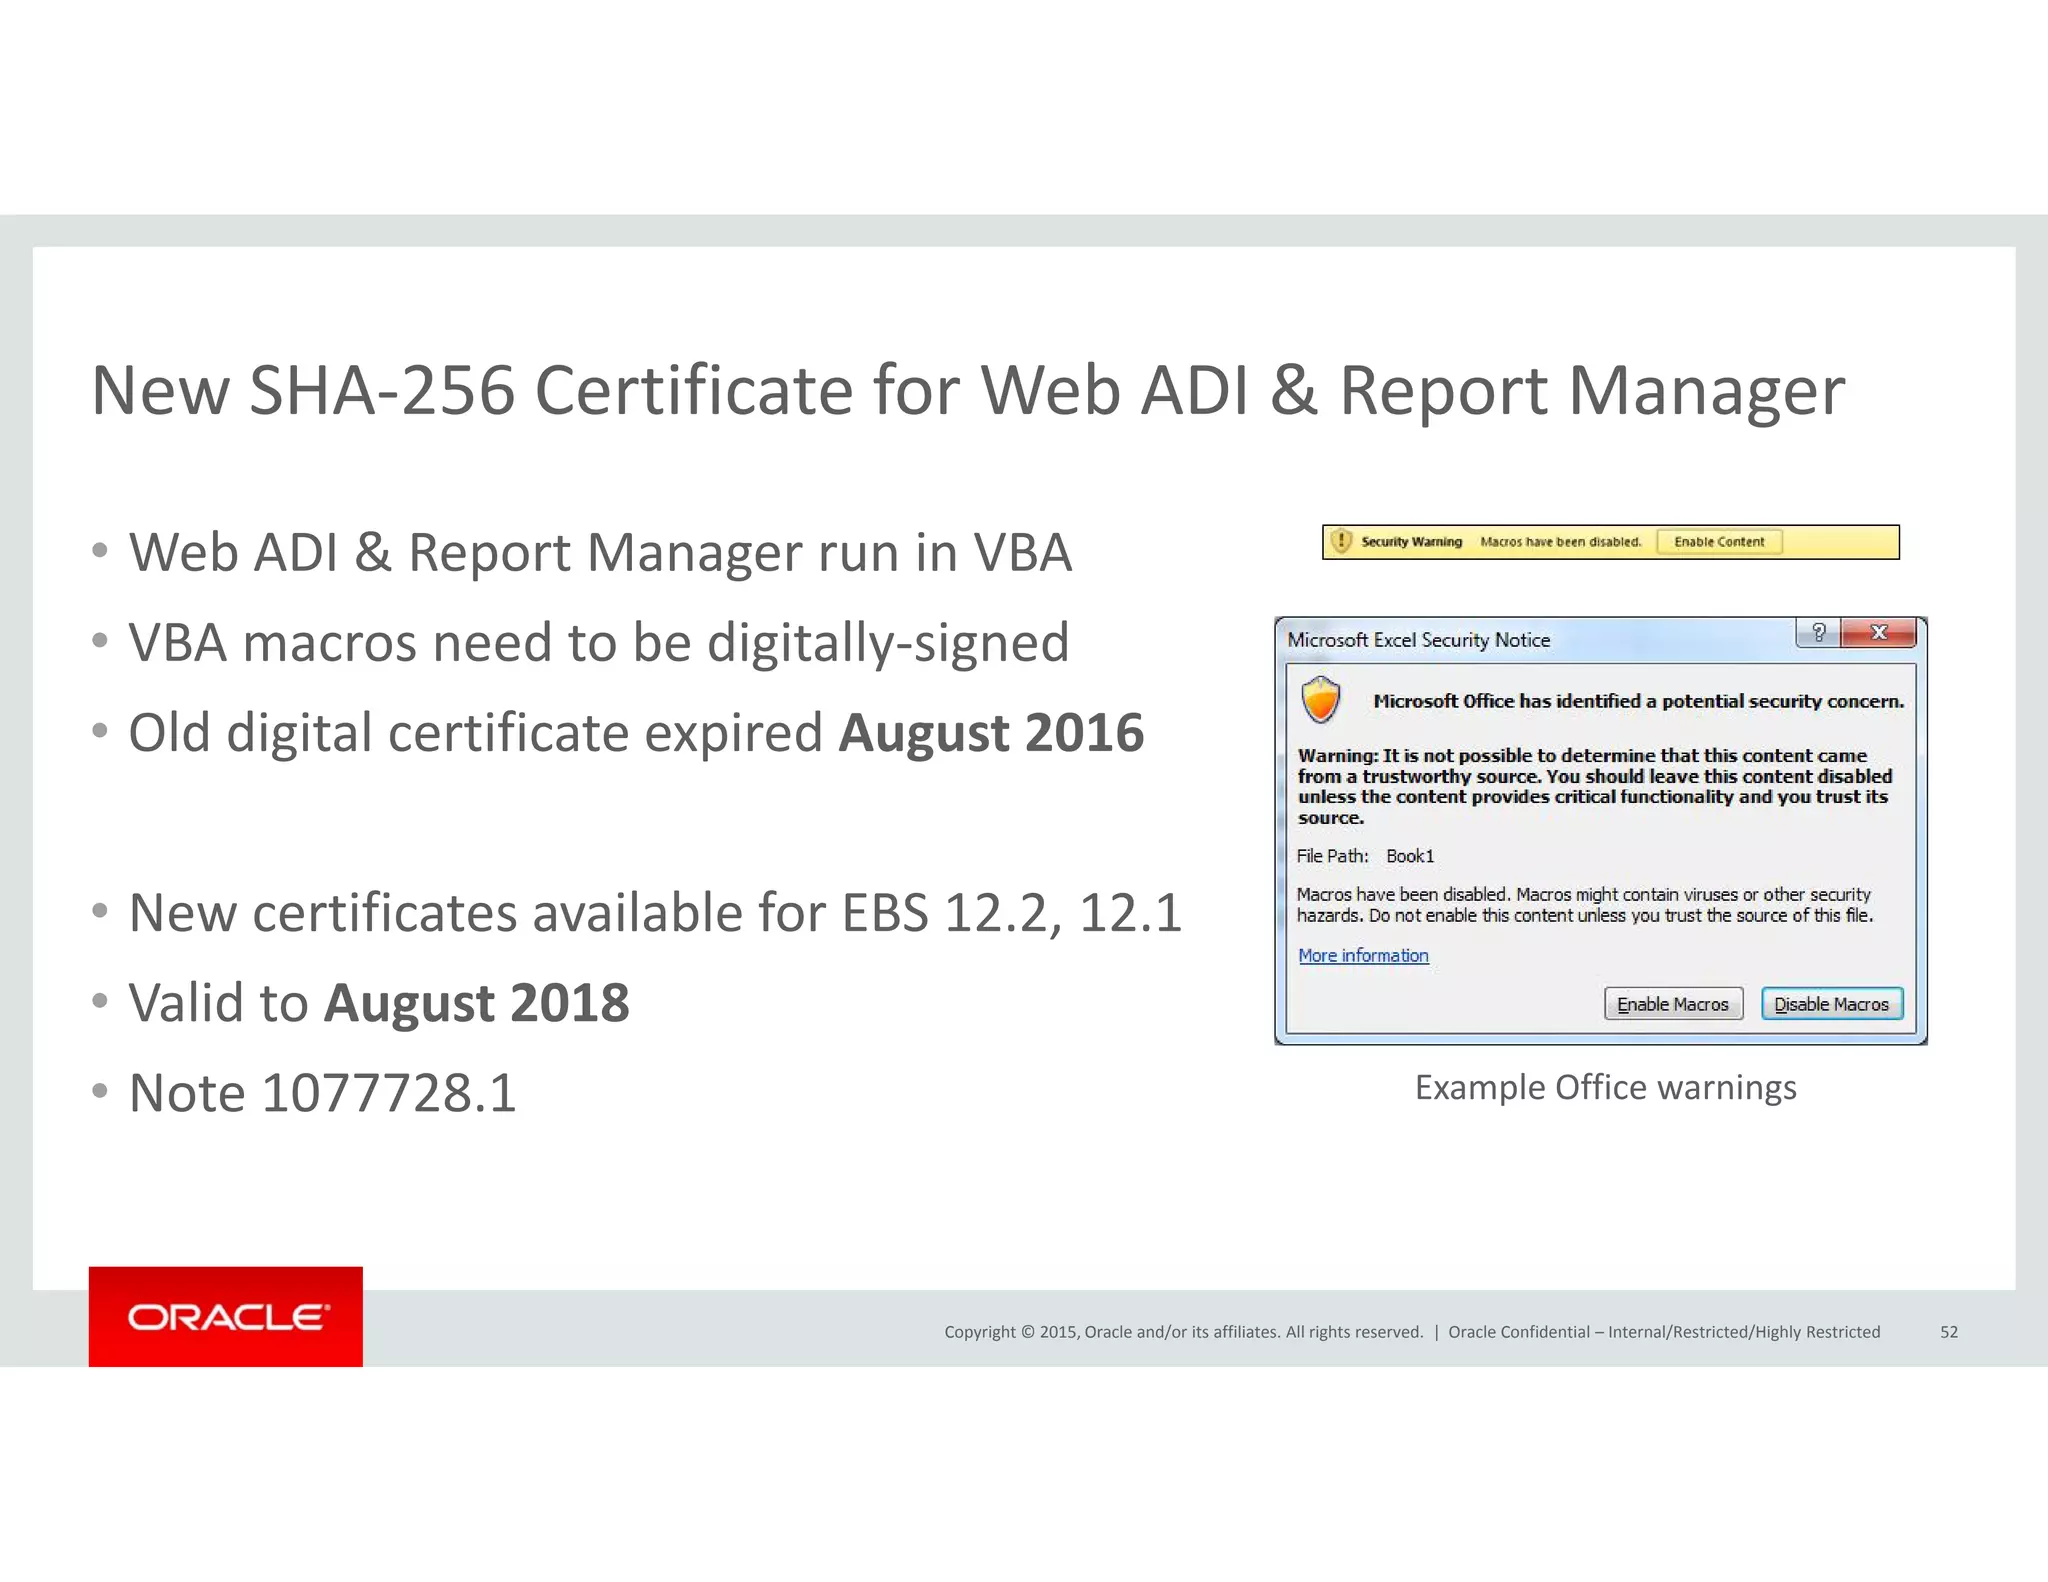
Task: Click the 'Security Warning' label in the yellow bar
Action: click(1411, 542)
